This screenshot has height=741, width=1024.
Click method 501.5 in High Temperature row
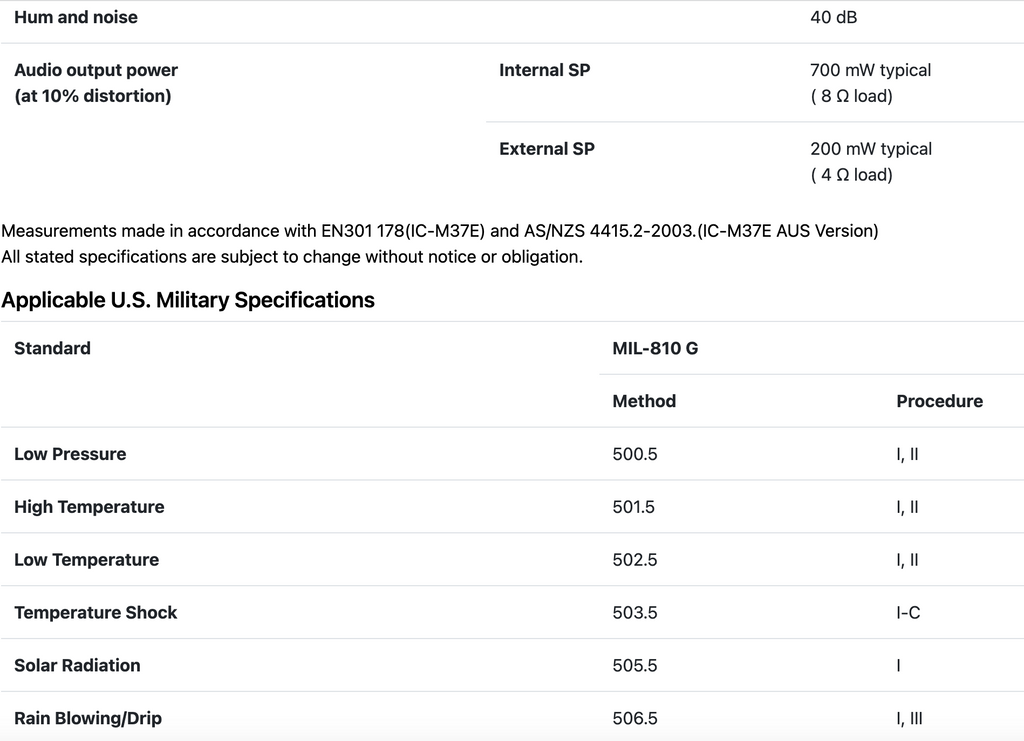[x=634, y=507]
